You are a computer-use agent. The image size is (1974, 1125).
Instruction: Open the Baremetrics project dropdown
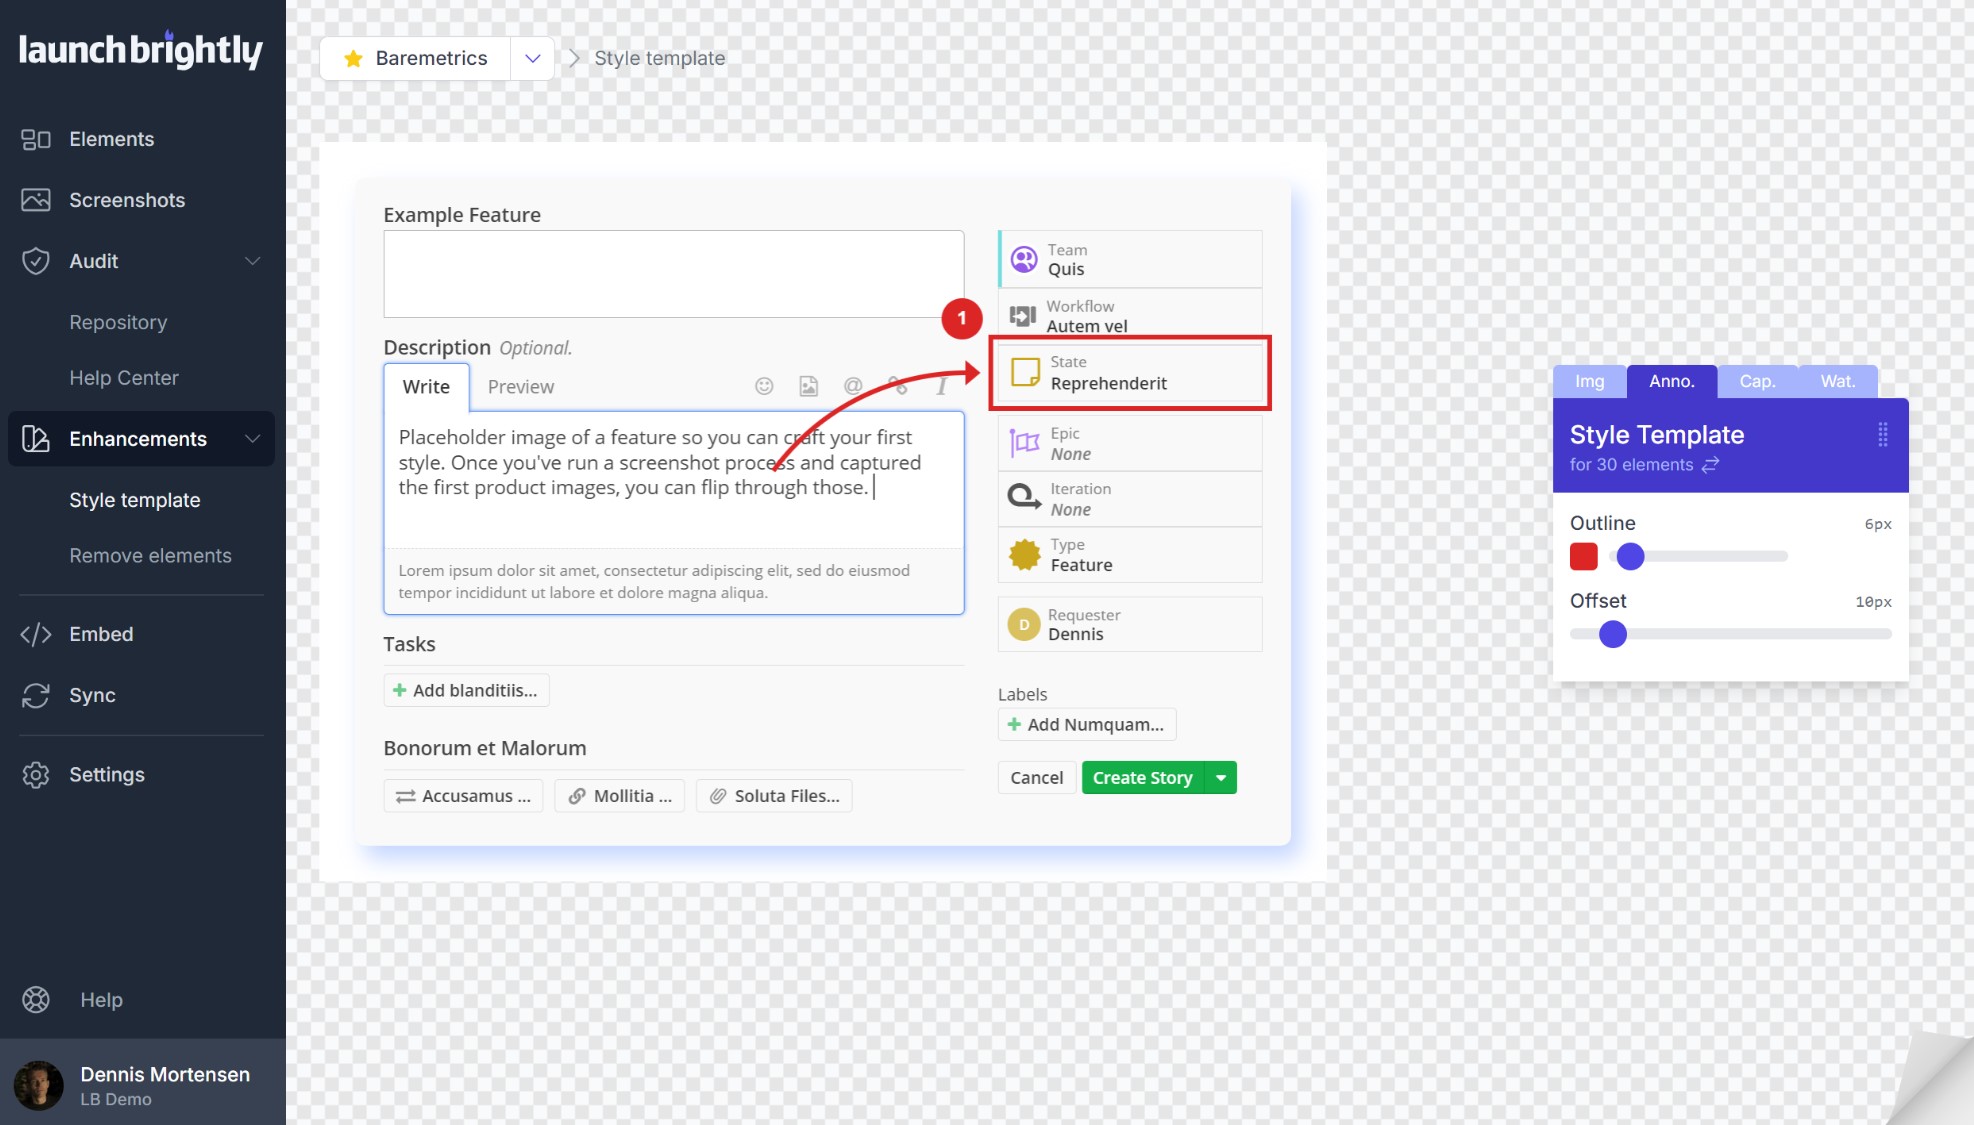point(532,58)
